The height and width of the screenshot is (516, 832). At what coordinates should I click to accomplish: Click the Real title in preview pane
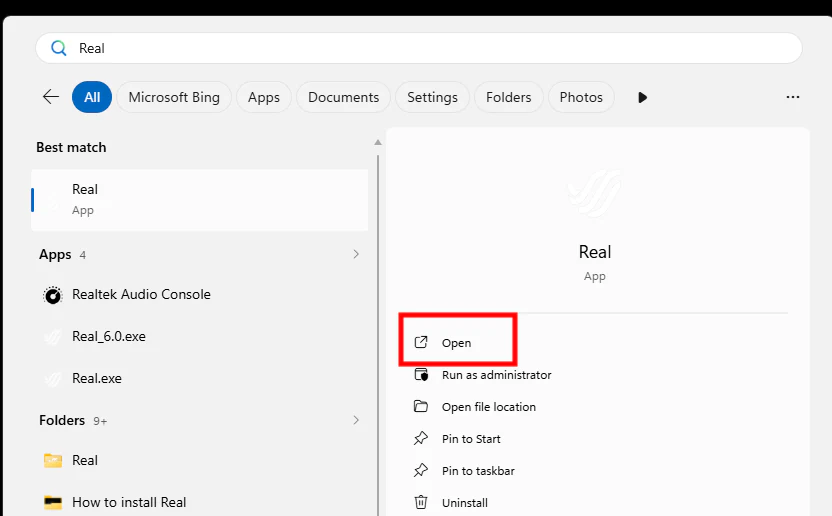595,252
